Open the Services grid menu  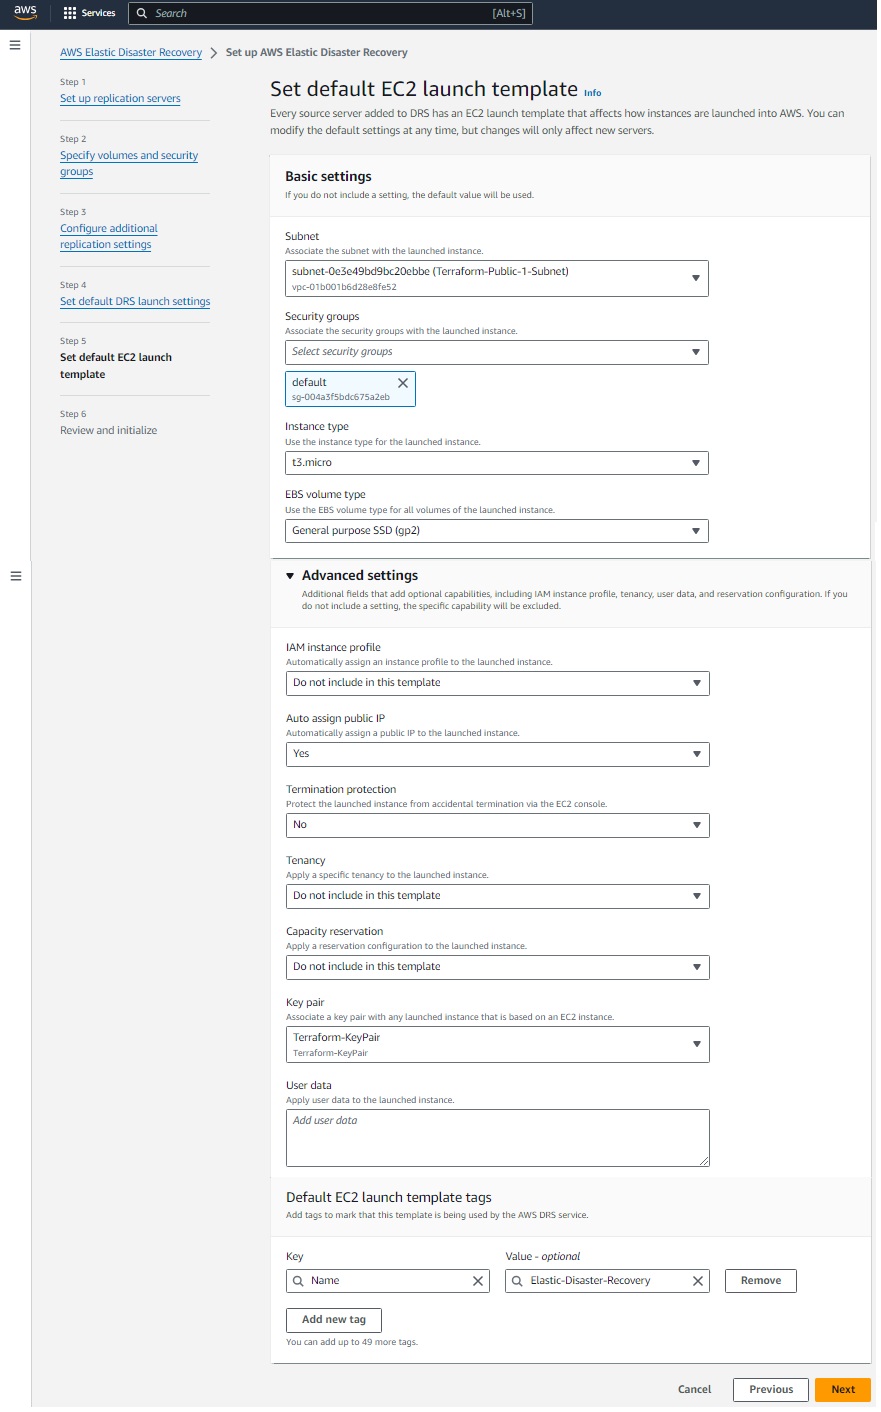pyautogui.click(x=89, y=13)
